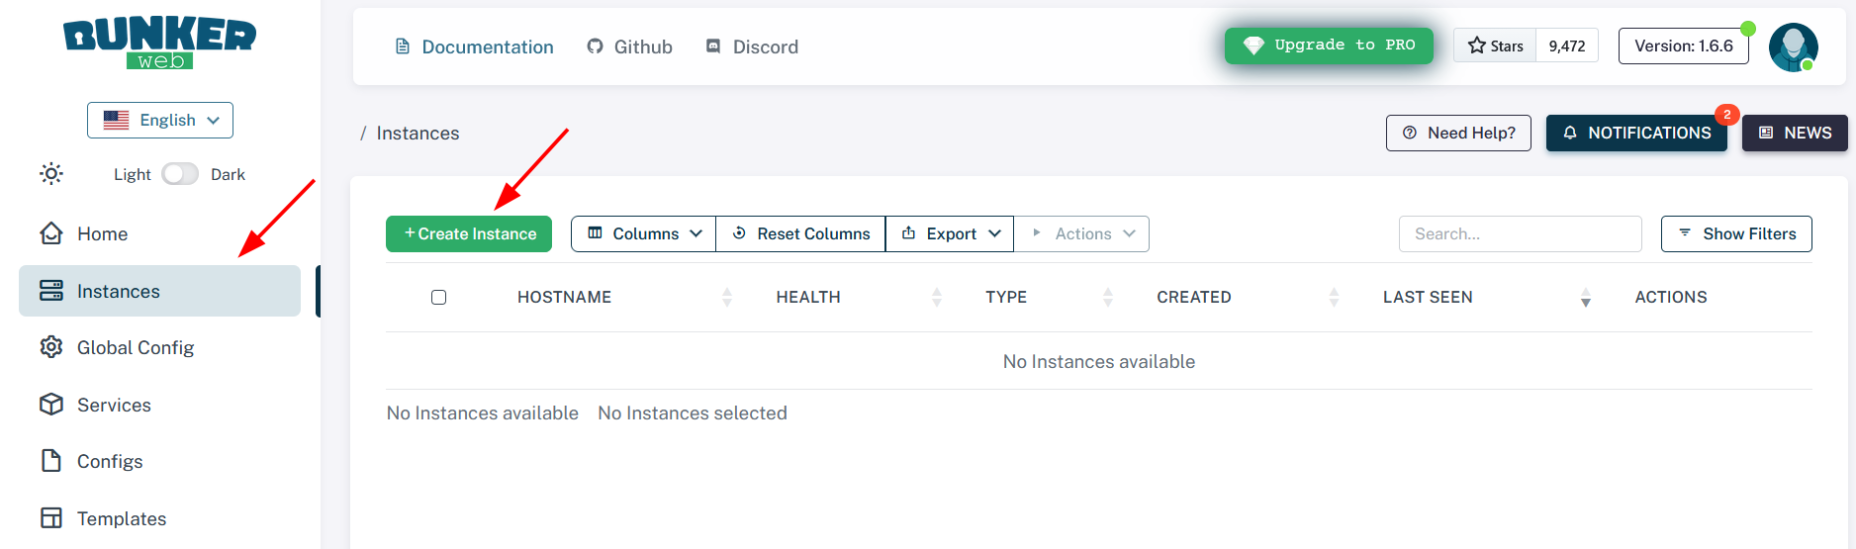Click the diamond icon on Upgrade button
Screen dimensions: 1856x549
pyautogui.click(x=1253, y=46)
